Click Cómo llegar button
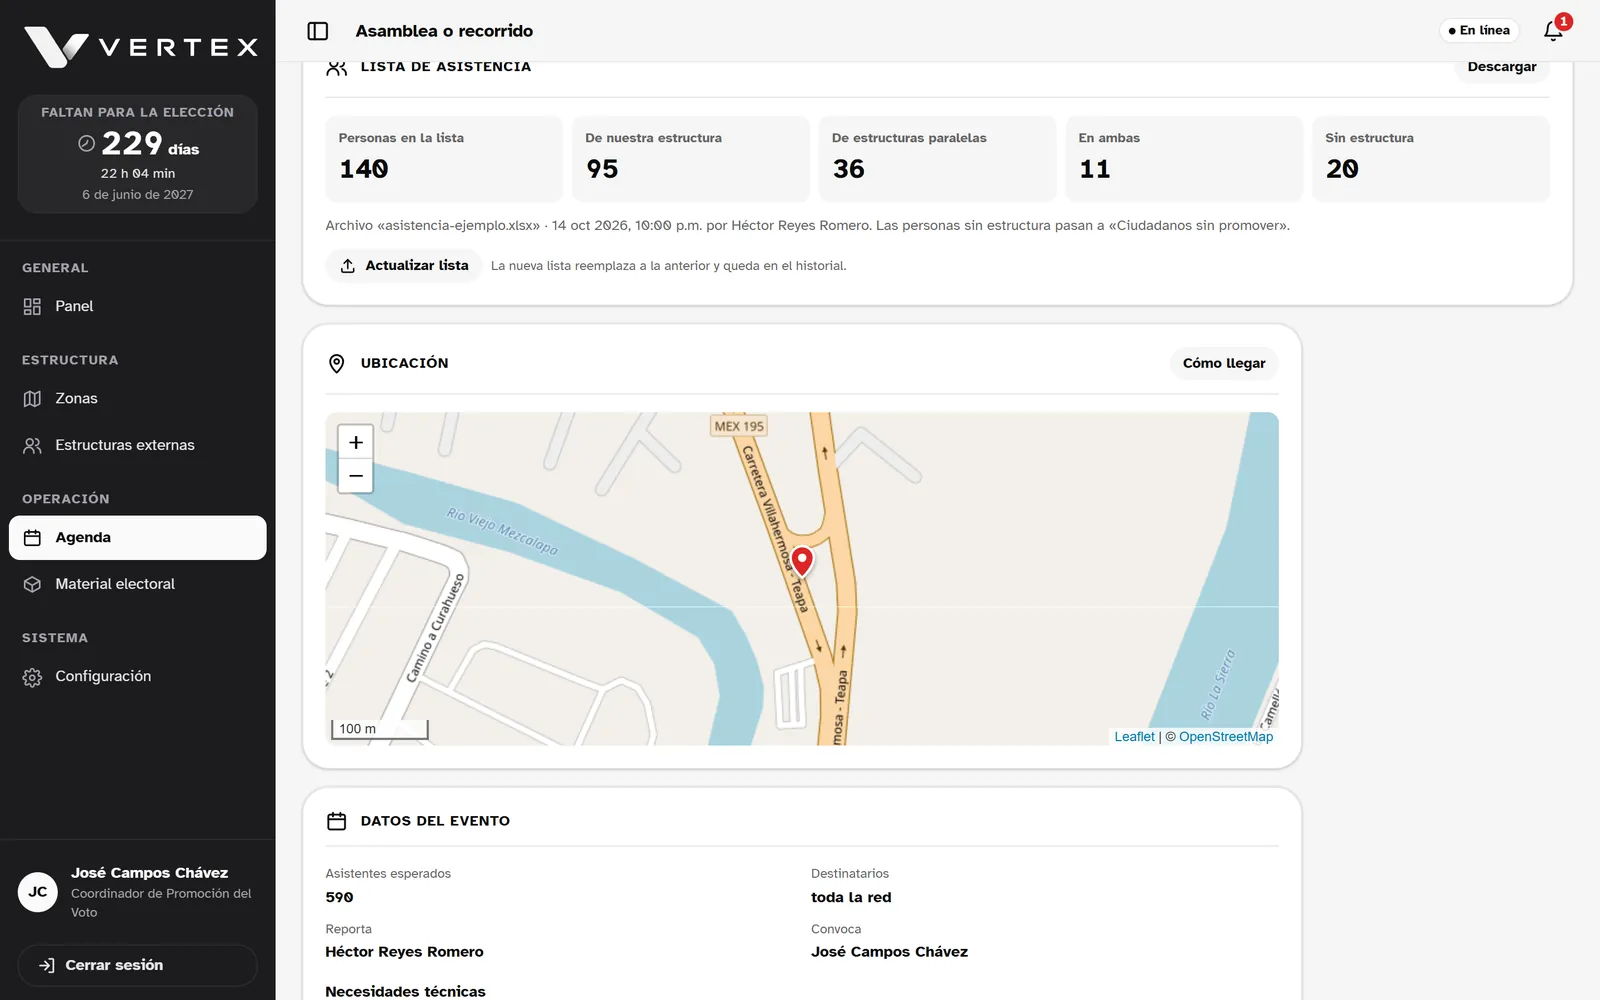1600x1000 pixels. [1224, 364]
